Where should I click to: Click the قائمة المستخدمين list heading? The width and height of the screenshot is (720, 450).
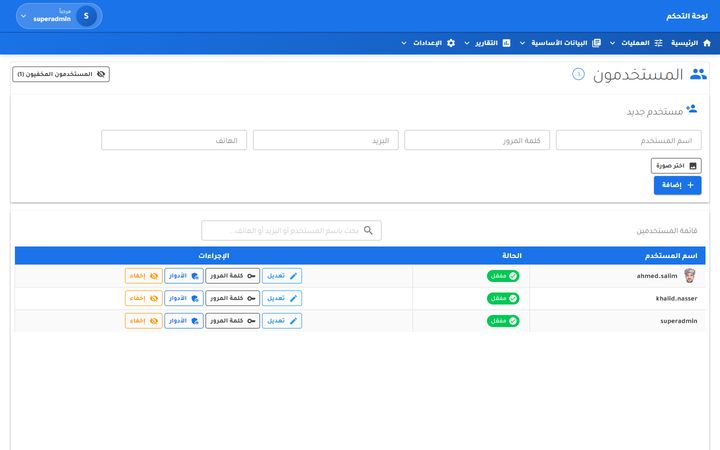click(667, 230)
